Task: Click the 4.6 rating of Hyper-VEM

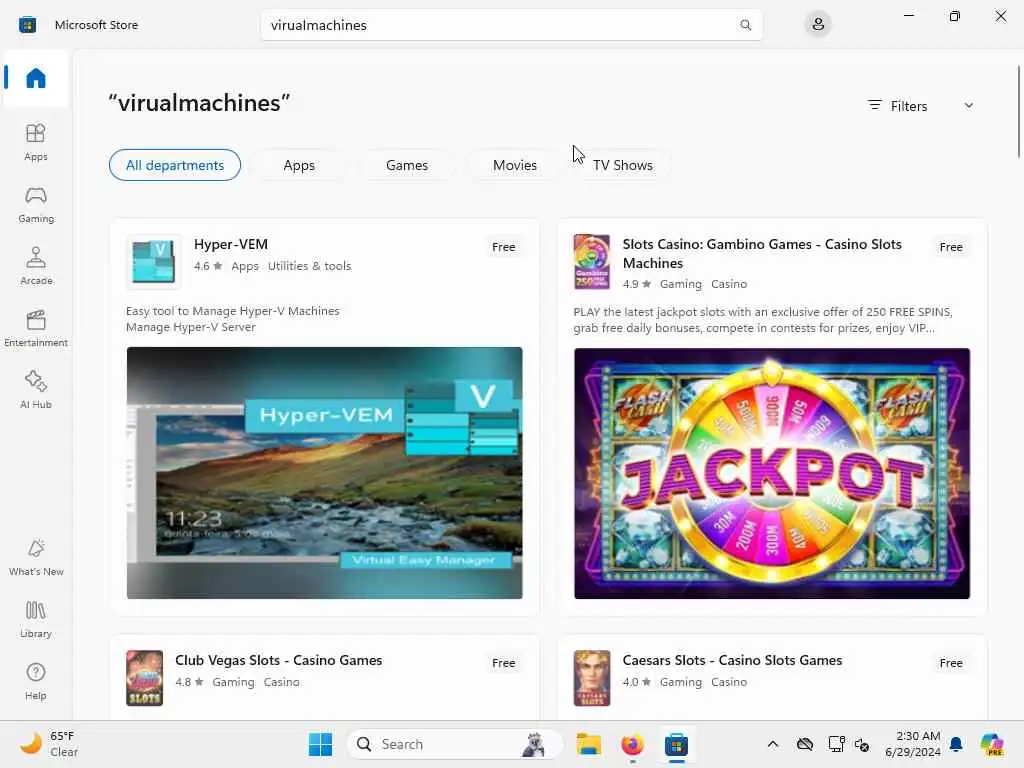Action: (208, 266)
